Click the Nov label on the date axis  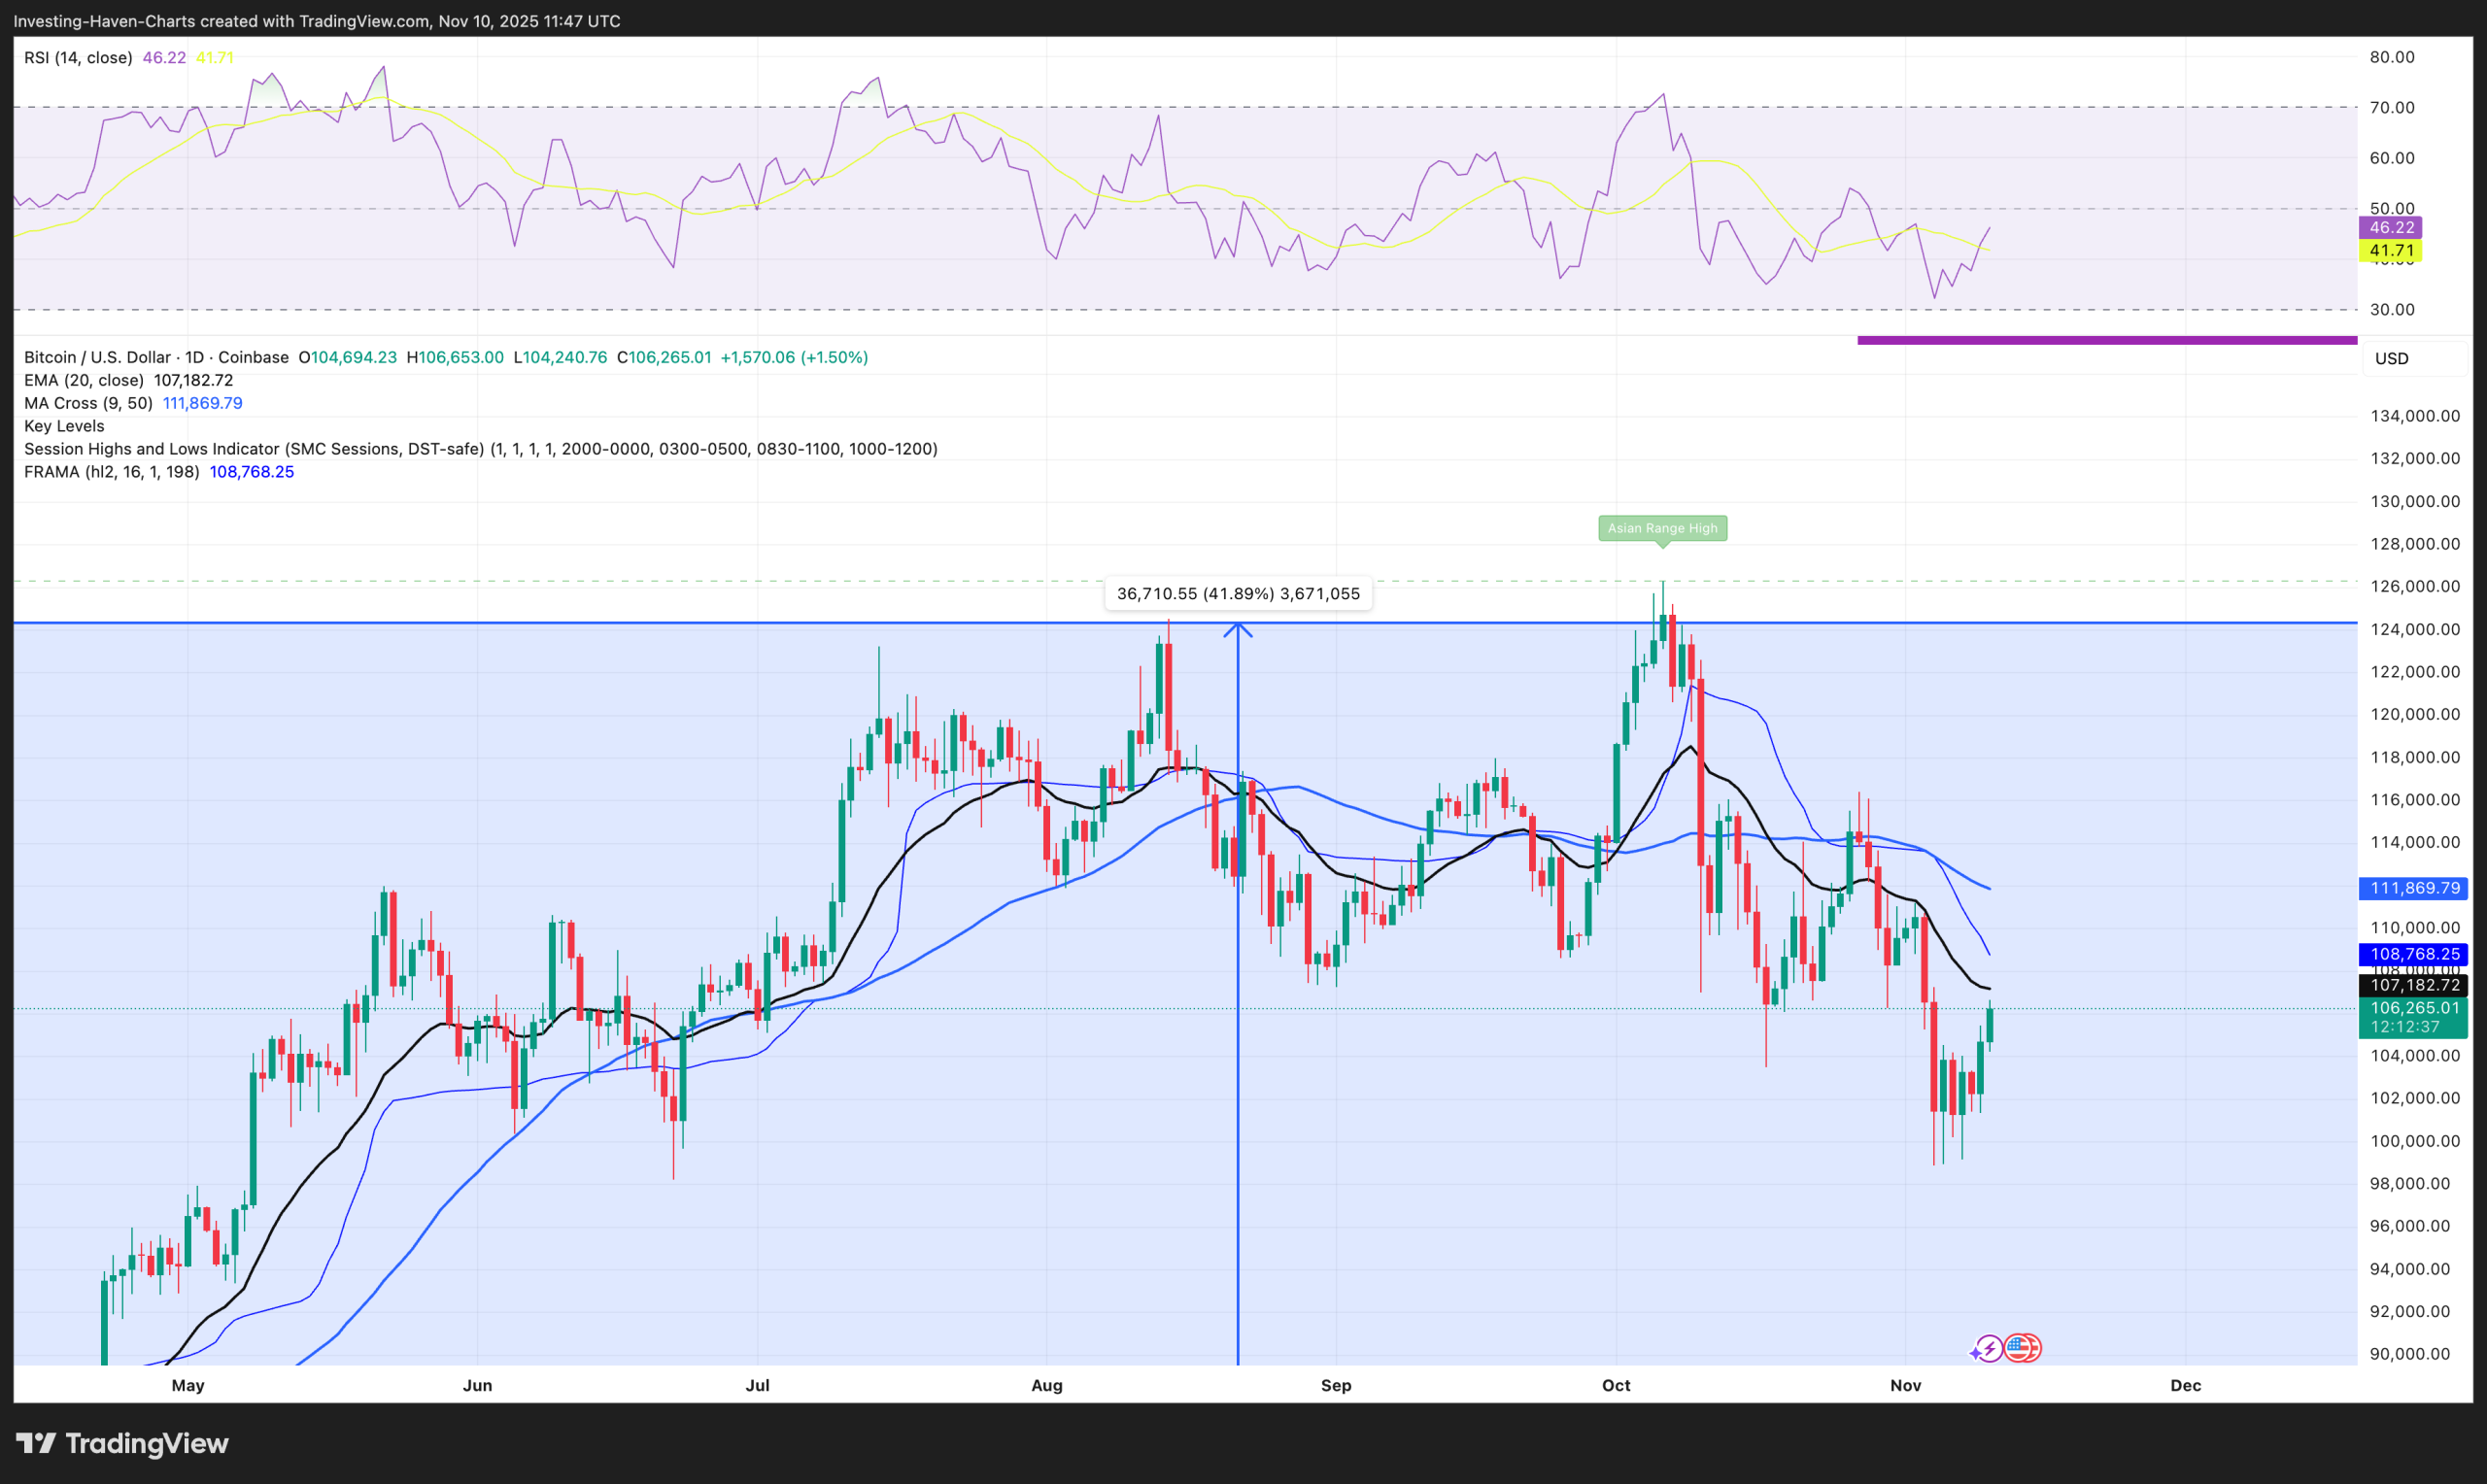(1906, 1385)
